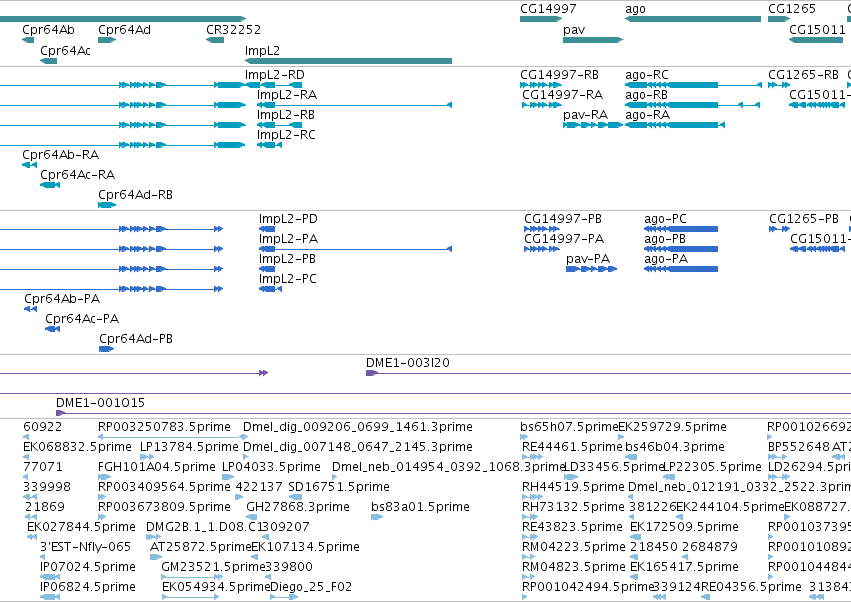The image size is (851, 602).
Task: Click ago-PB protein label
Action: point(665,239)
